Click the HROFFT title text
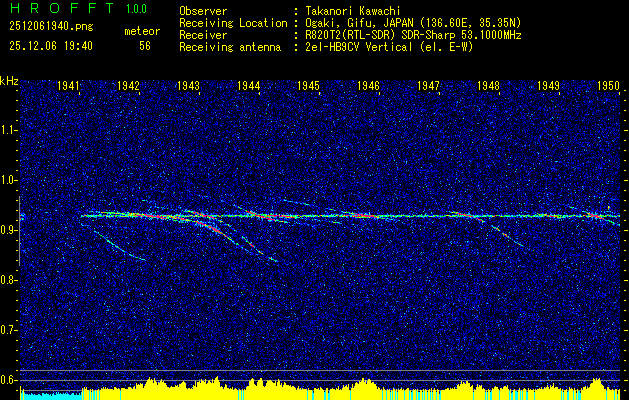The image size is (629, 400). click(54, 10)
